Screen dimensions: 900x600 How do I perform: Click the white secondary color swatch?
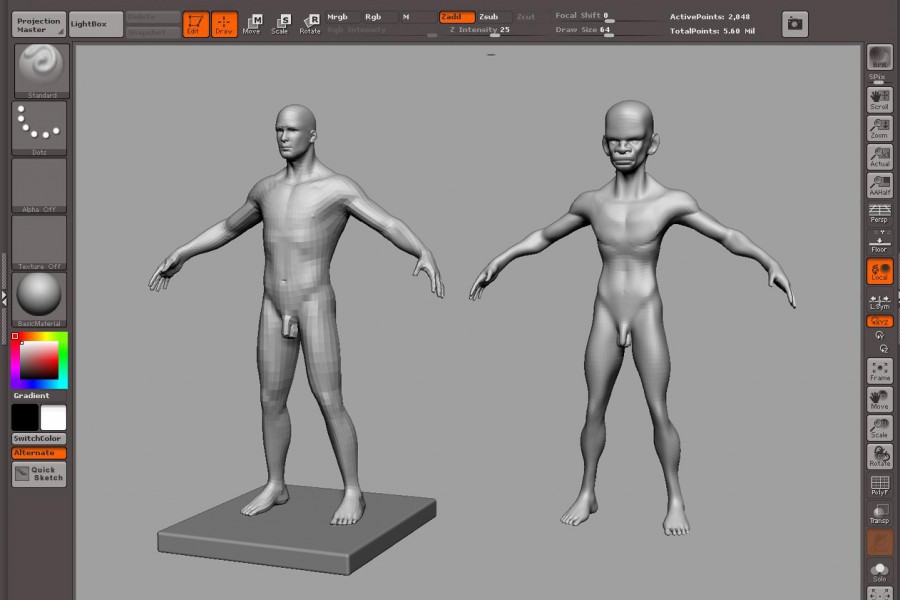pos(53,417)
